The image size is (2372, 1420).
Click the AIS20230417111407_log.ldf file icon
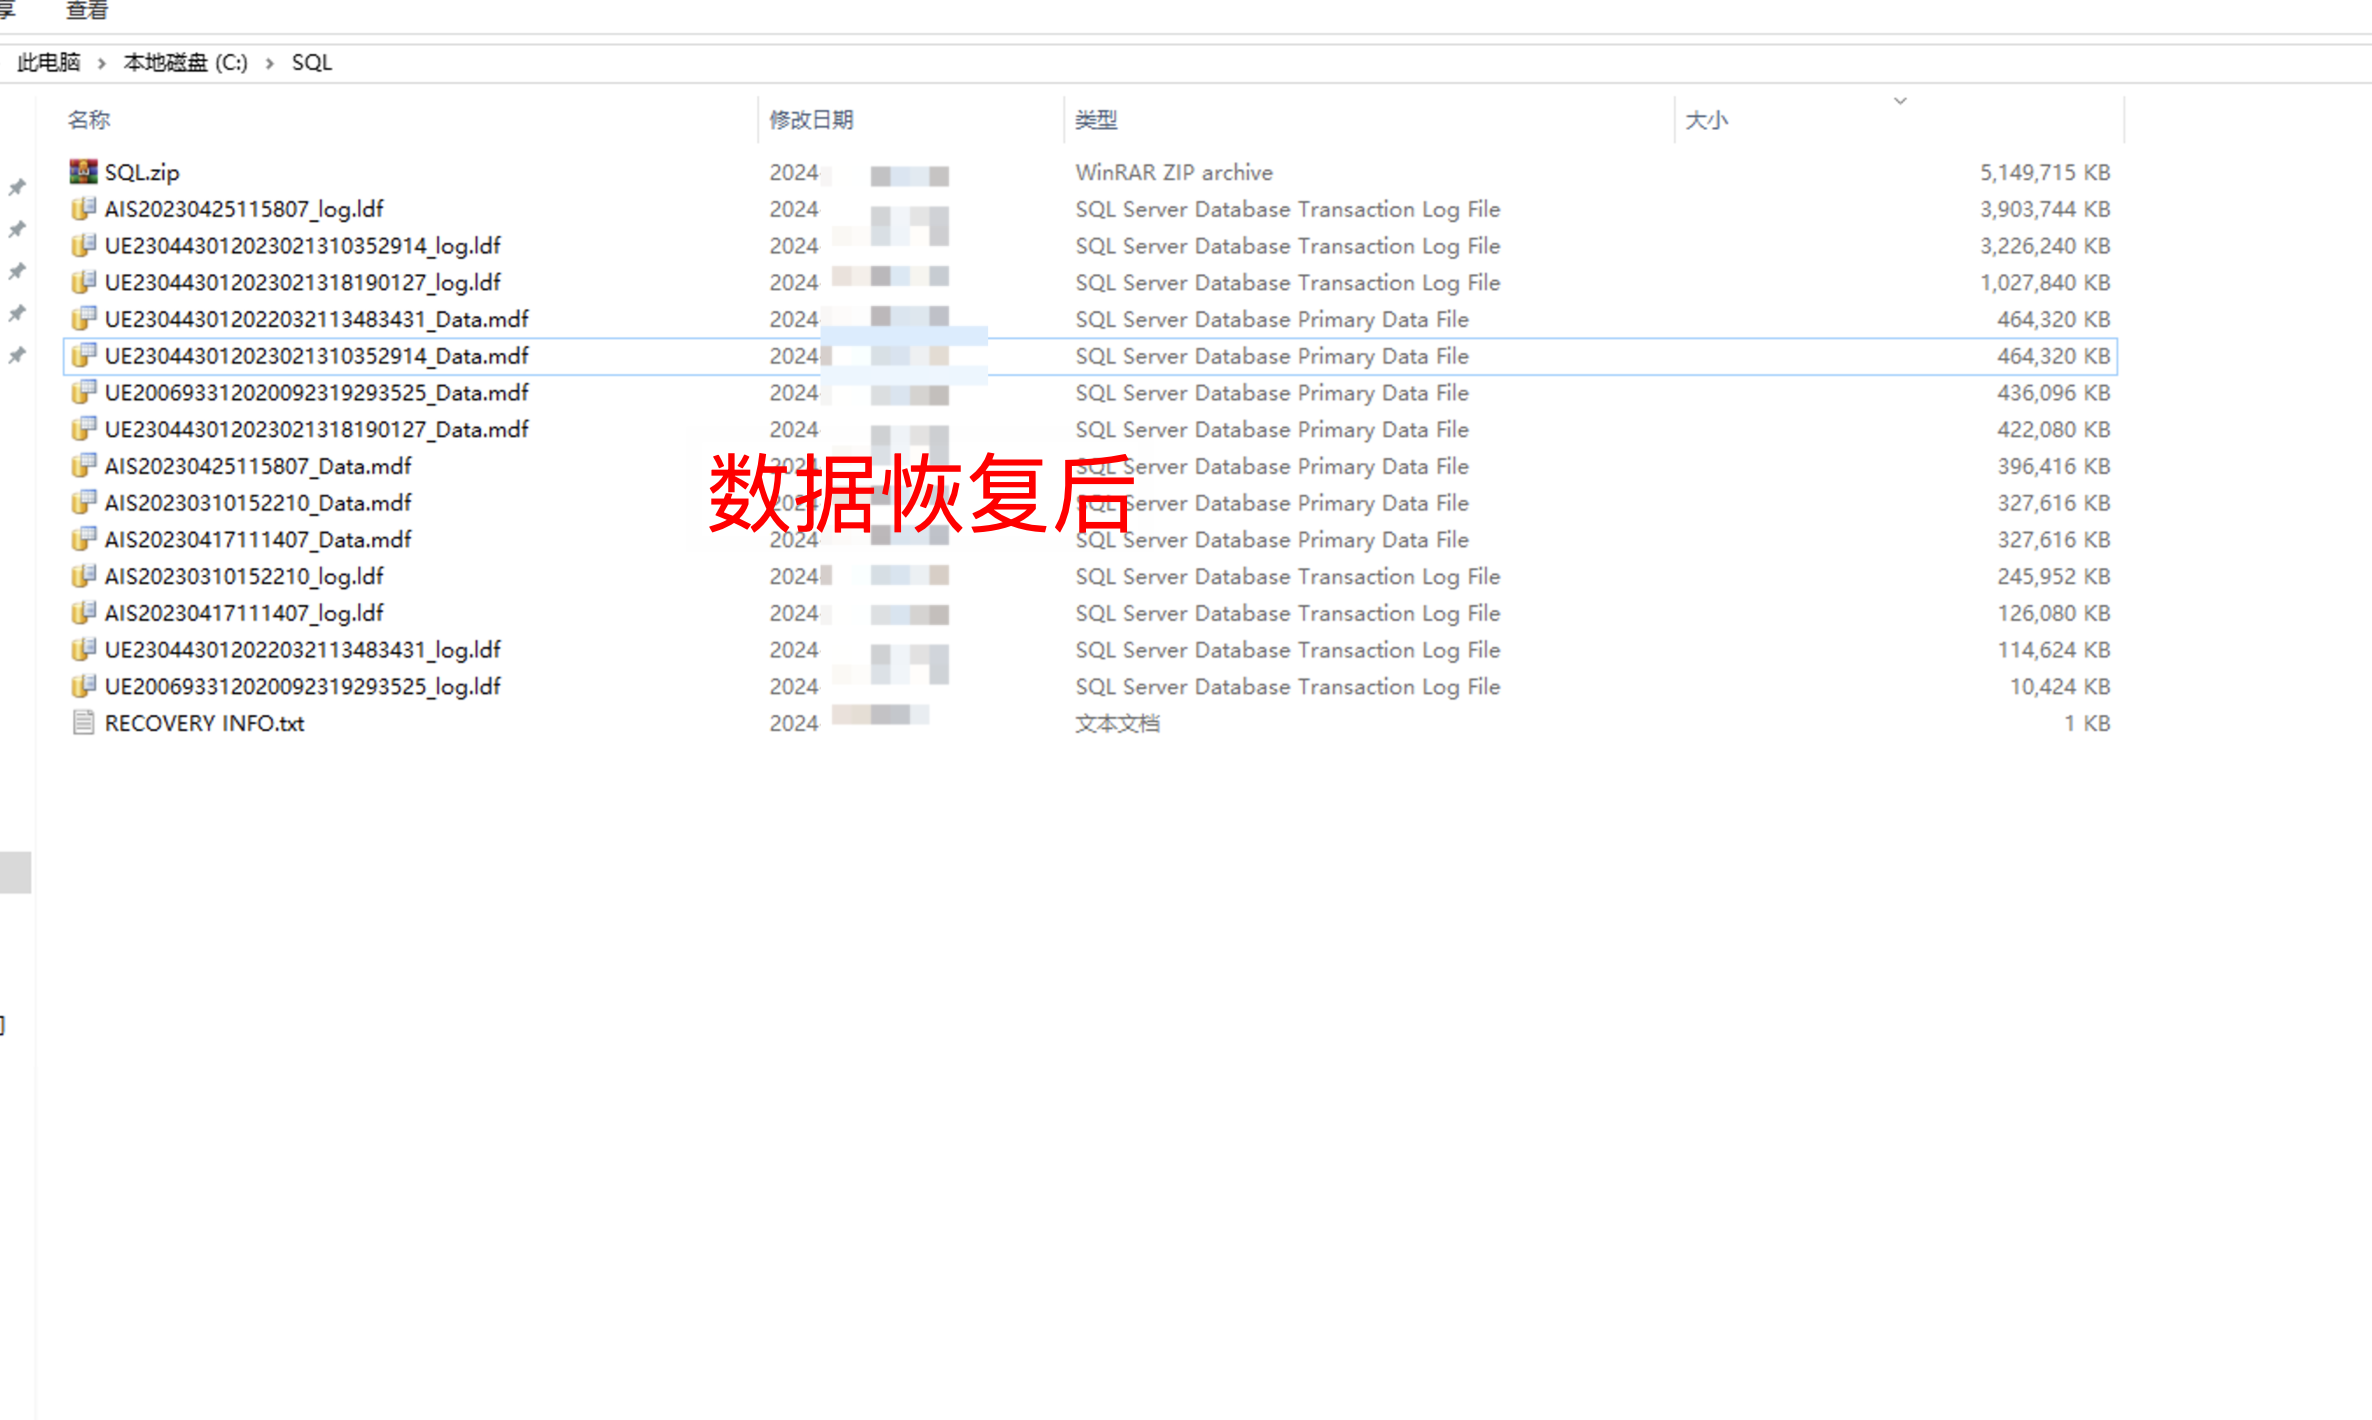(x=83, y=613)
